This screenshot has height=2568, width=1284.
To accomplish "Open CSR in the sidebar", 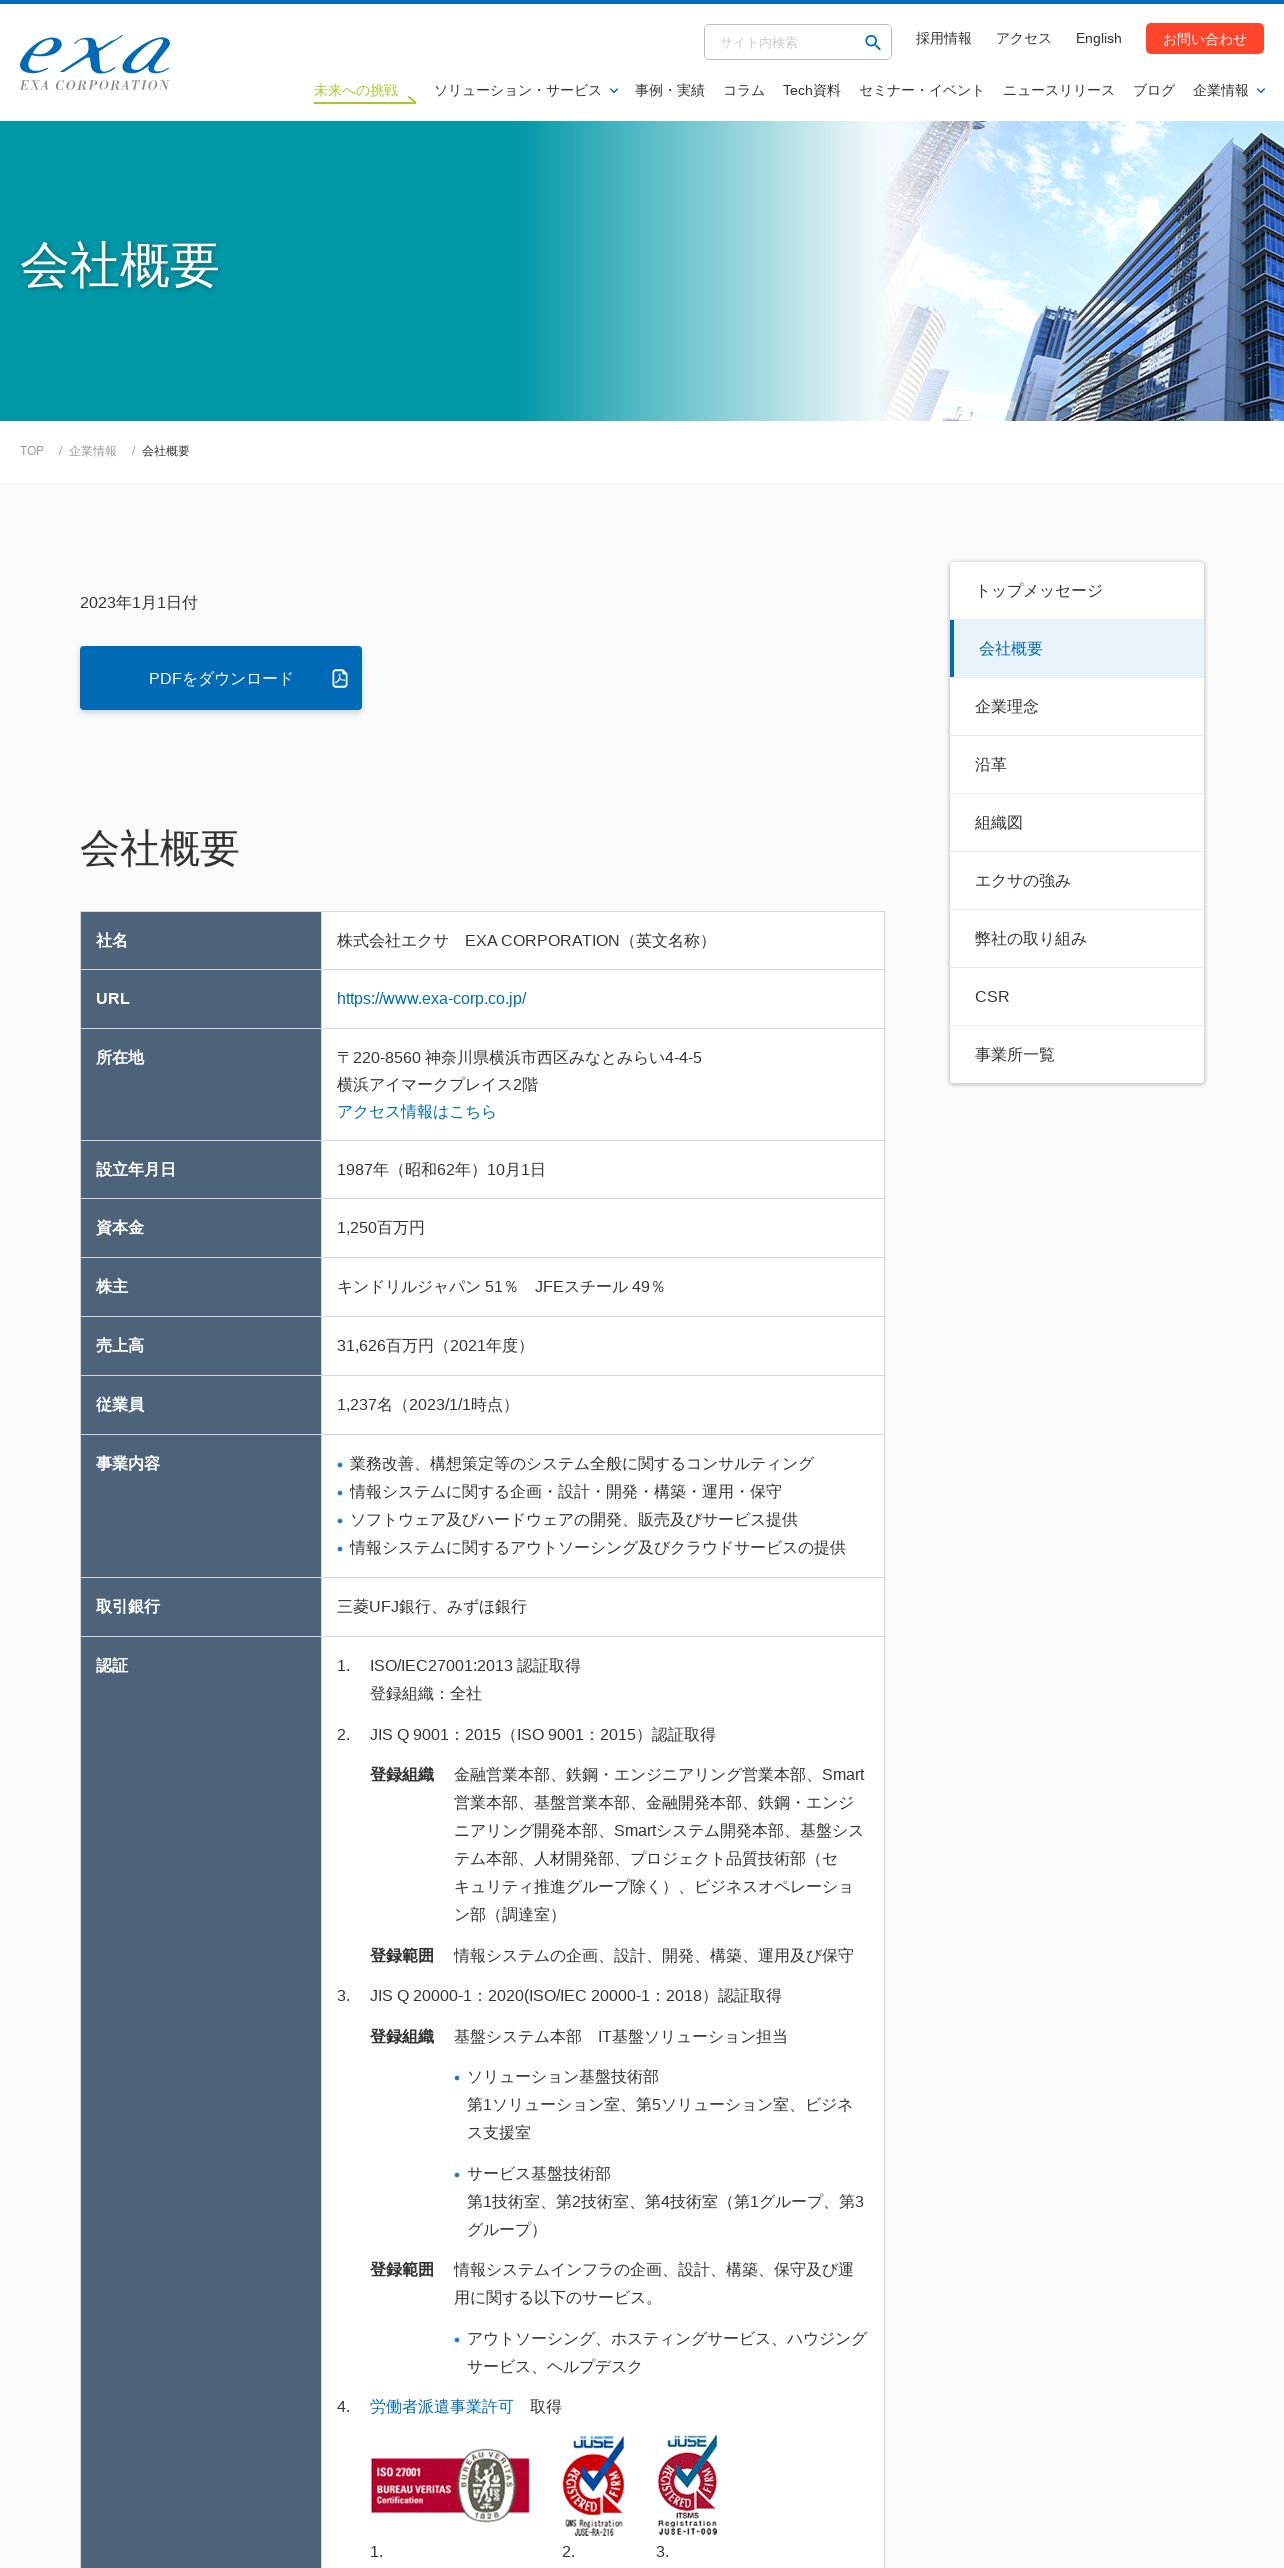I will [x=1077, y=997].
